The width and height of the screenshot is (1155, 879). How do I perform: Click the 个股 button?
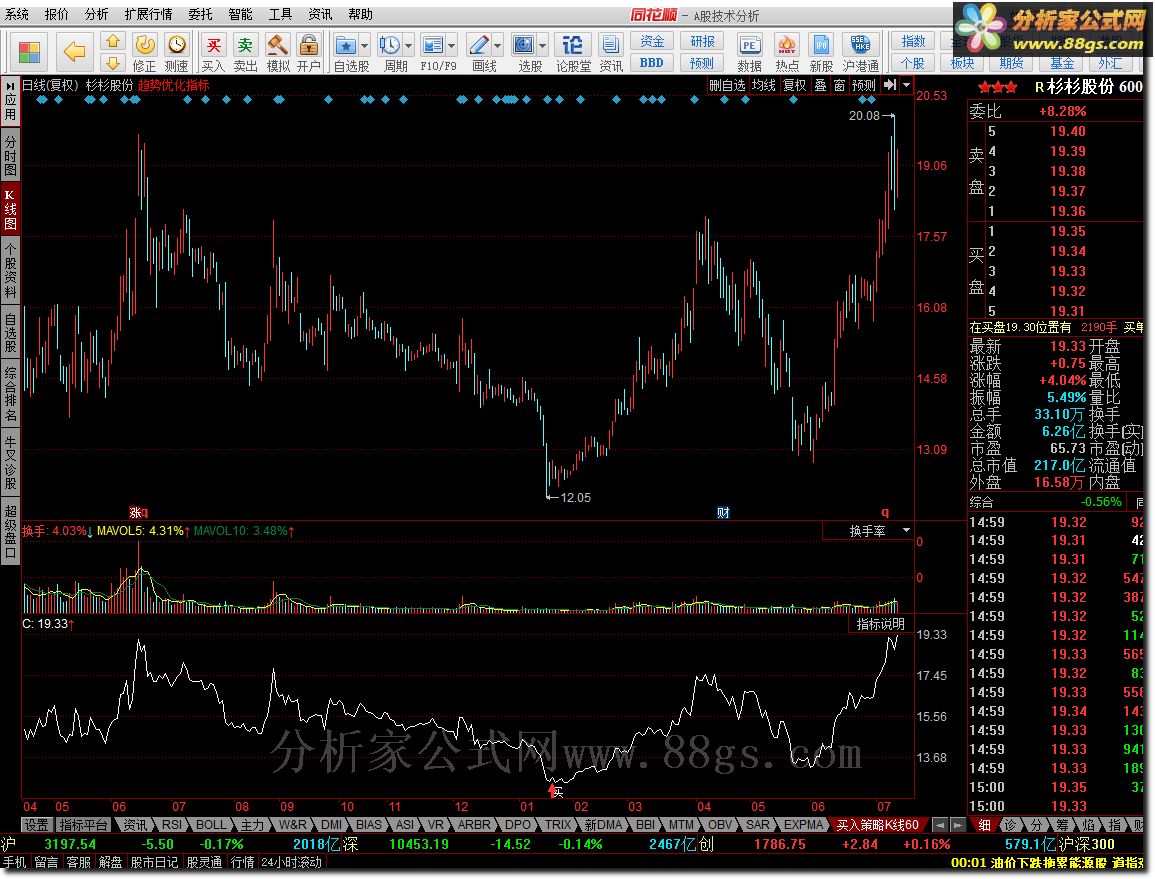pyautogui.click(x=913, y=63)
